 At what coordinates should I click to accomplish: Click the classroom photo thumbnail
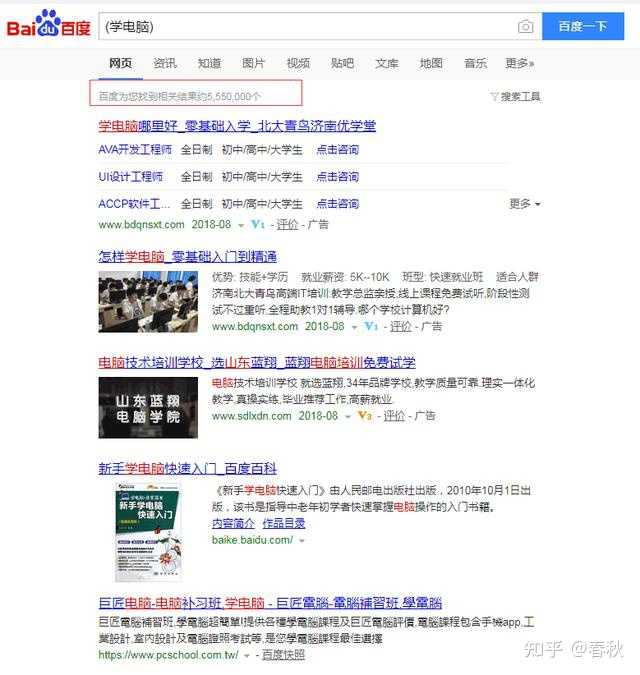coord(148,302)
